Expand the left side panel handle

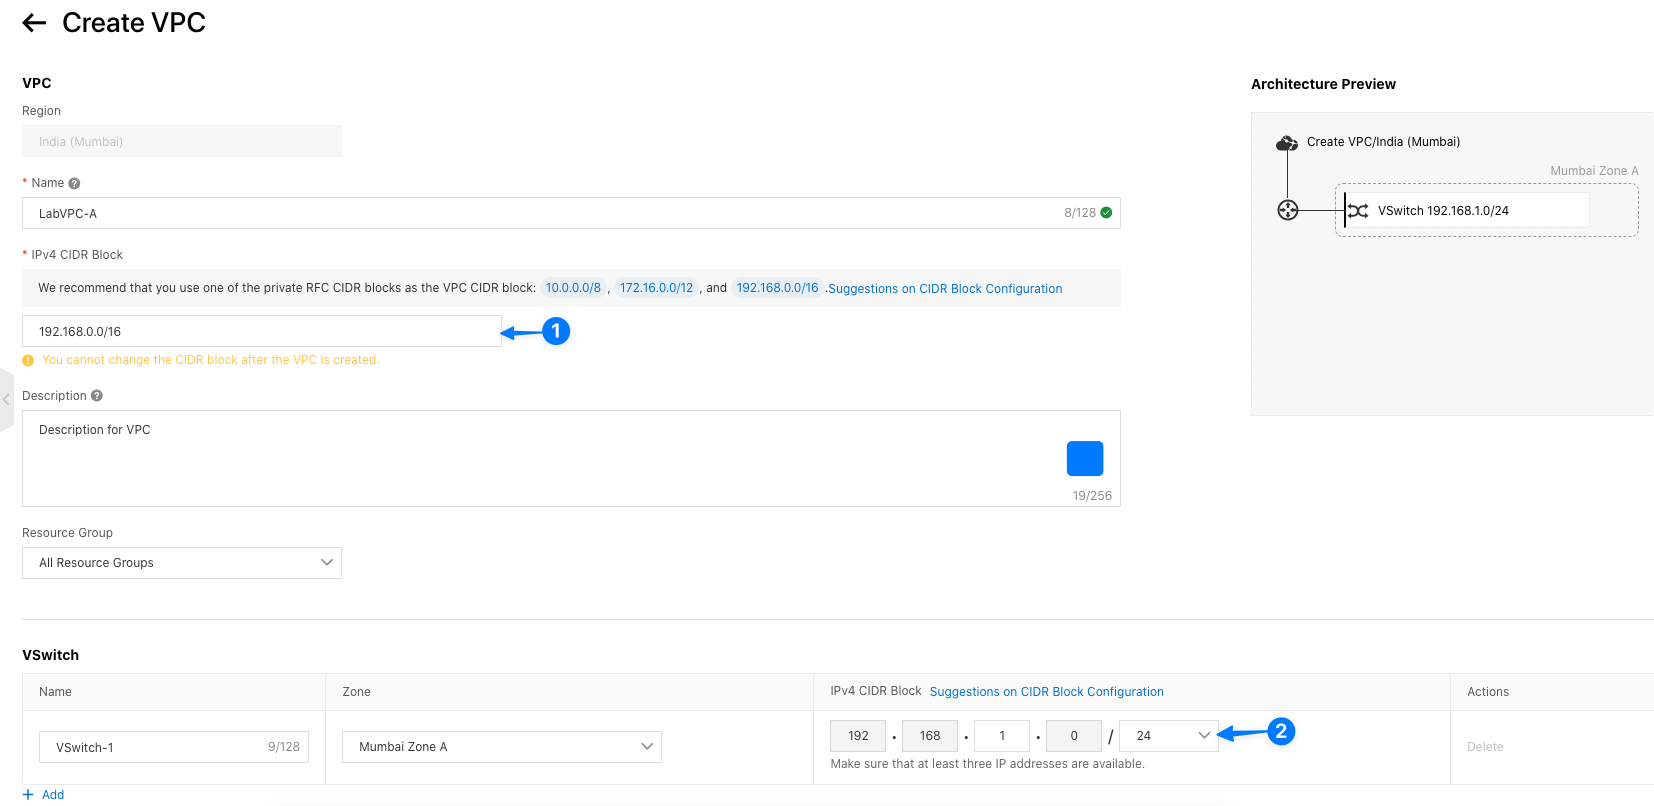pos(6,399)
